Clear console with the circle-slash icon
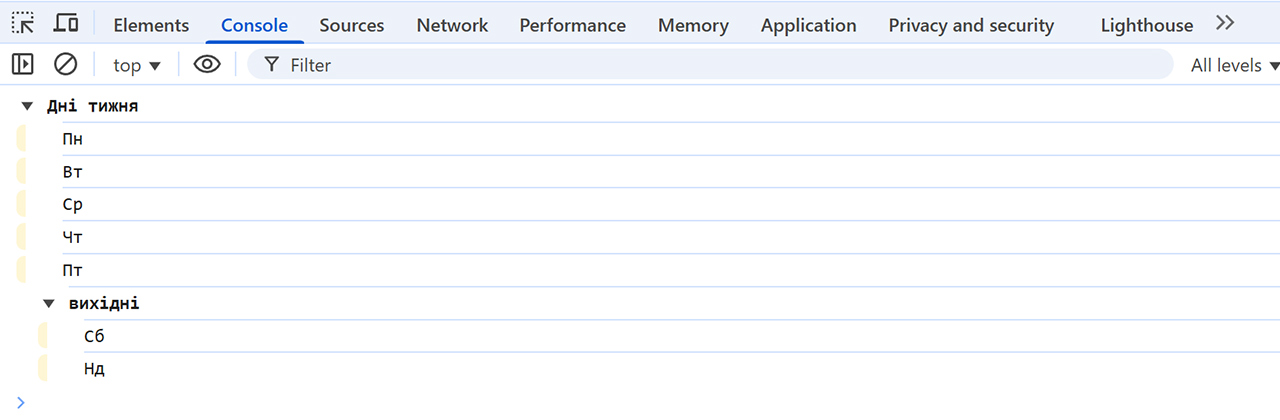The width and height of the screenshot is (1280, 420). [x=66, y=65]
